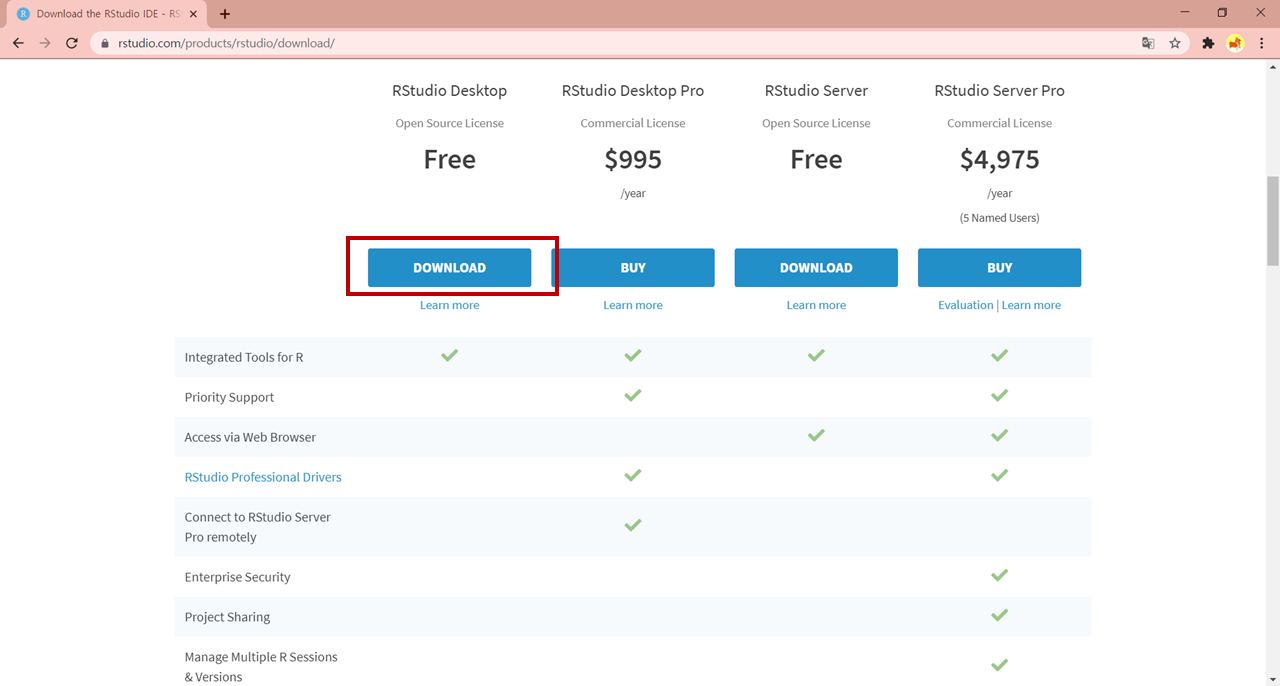Click Server Pro Enterprise Security checkmark
This screenshot has height=686, width=1280.
pyautogui.click(x=999, y=575)
